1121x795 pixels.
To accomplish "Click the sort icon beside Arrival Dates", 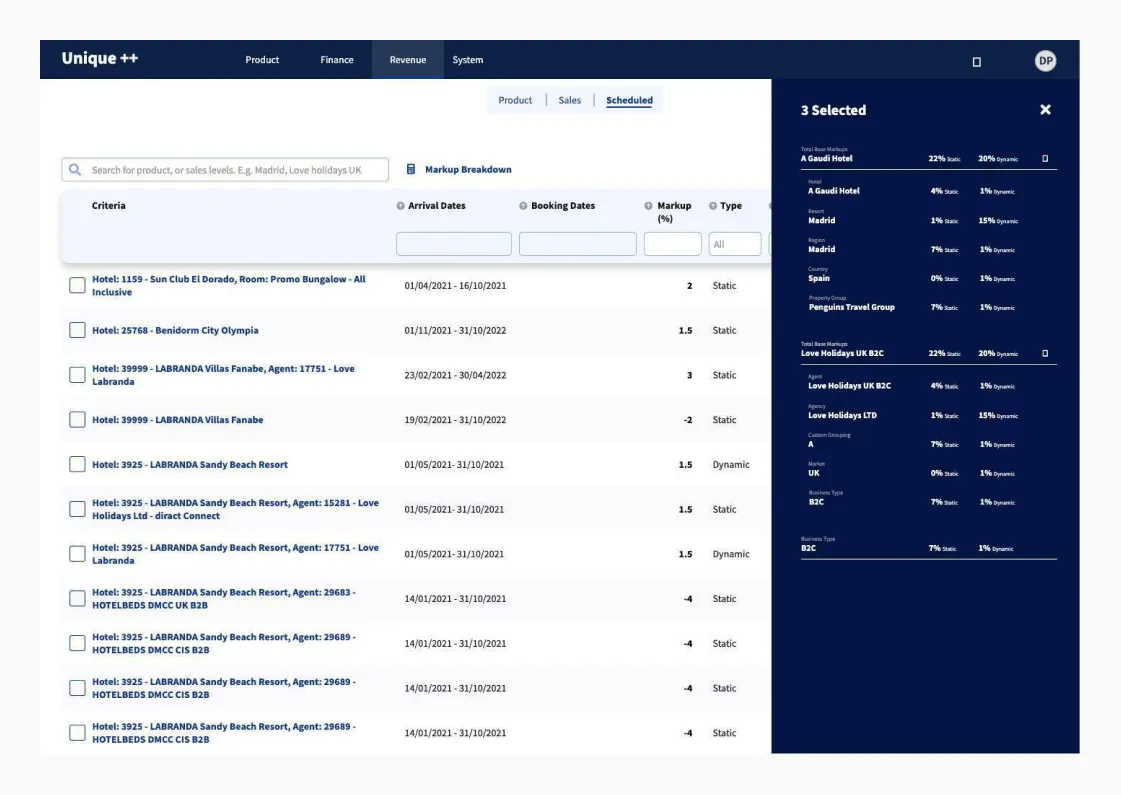I will point(401,206).
